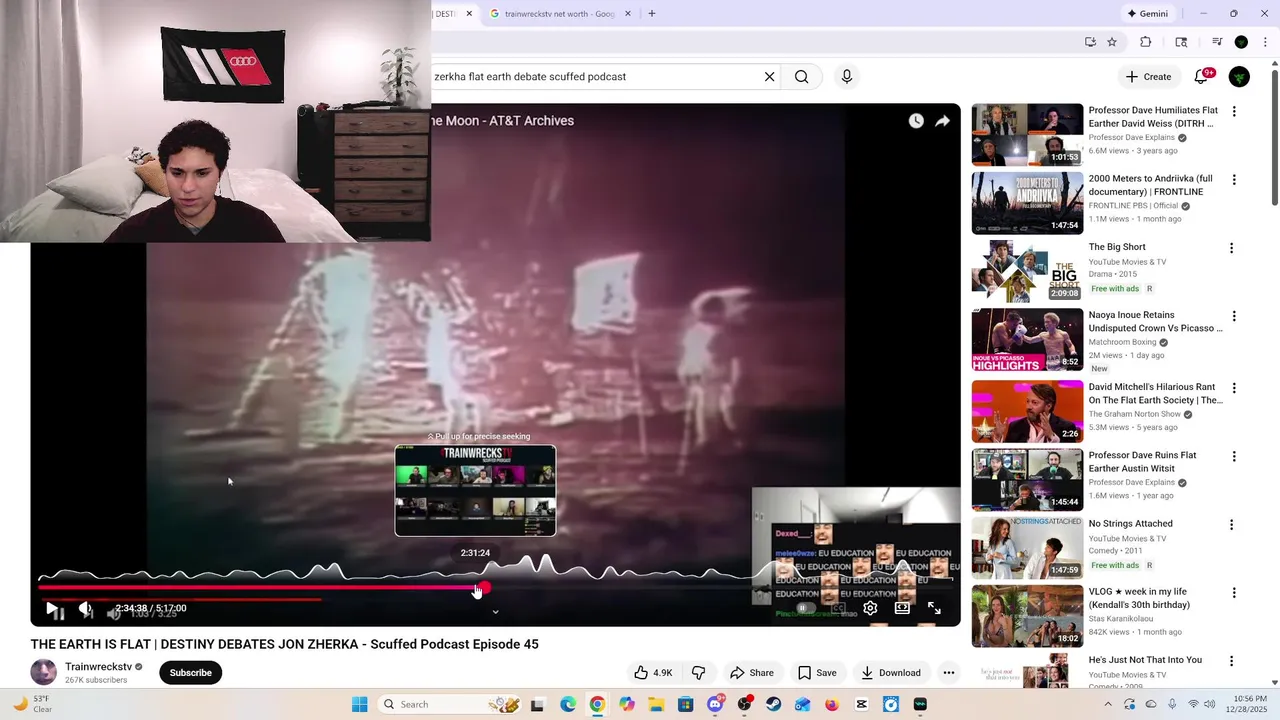The height and width of the screenshot is (720, 1280).
Task: Click the Trainwreckstv channel avatar
Action: click(x=44, y=672)
